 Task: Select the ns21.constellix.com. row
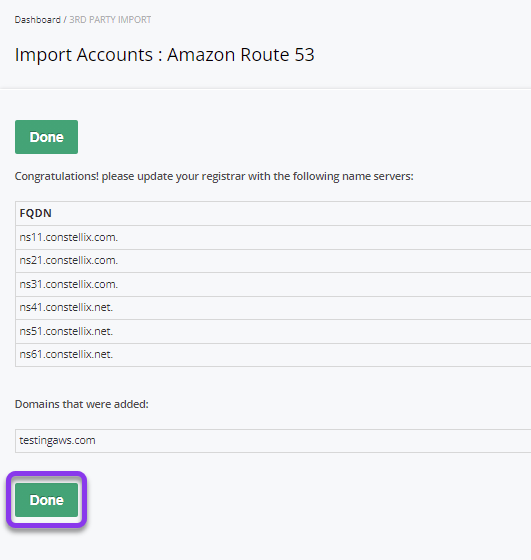click(273, 261)
